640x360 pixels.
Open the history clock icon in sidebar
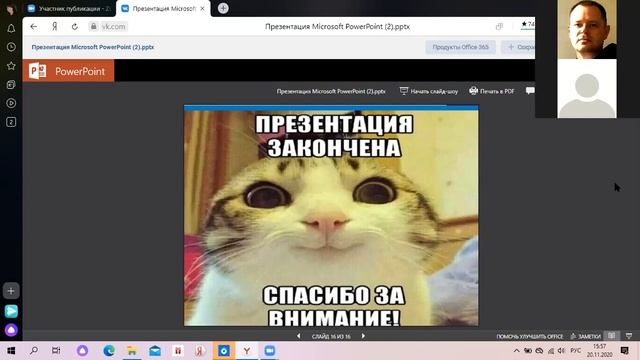pos(11,47)
